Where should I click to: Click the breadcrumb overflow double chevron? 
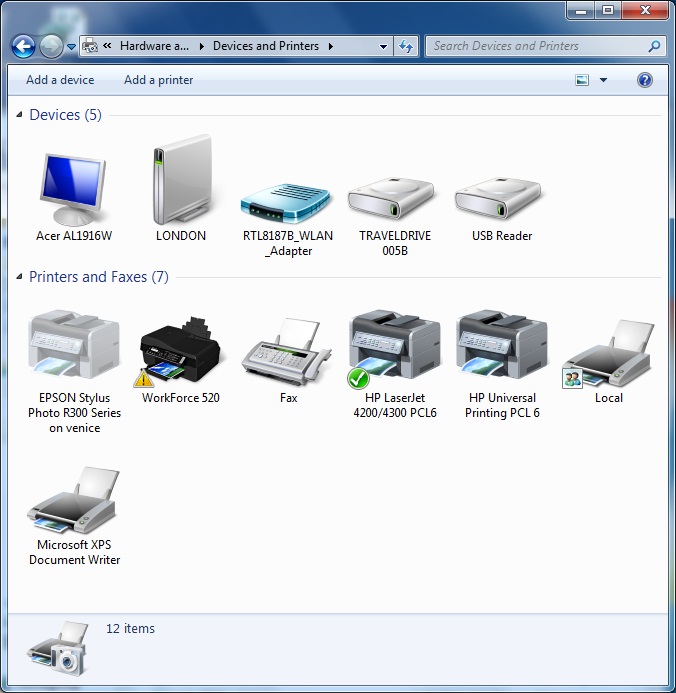(107, 46)
